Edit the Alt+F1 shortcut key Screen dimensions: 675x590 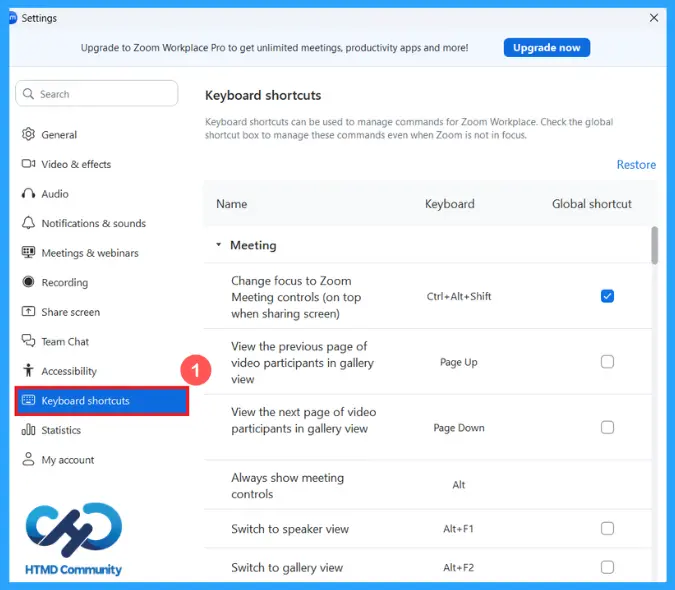tap(458, 528)
